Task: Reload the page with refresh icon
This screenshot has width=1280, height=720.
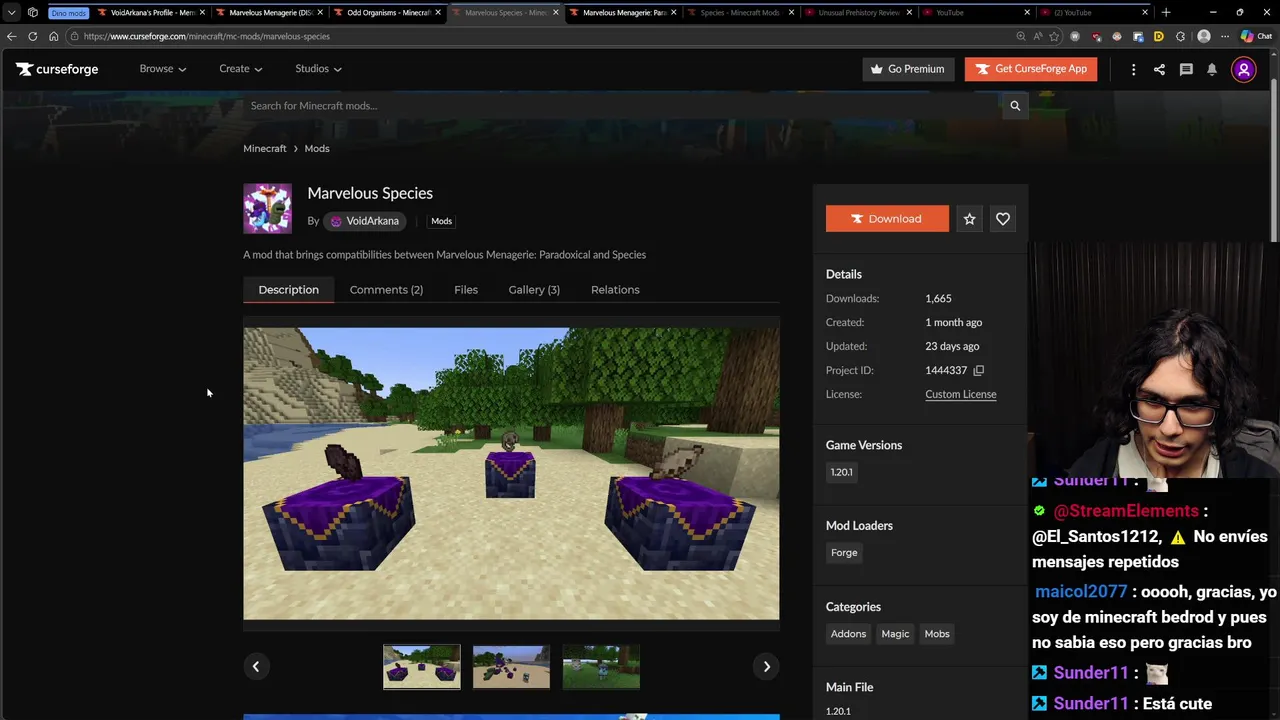Action: coord(32,36)
